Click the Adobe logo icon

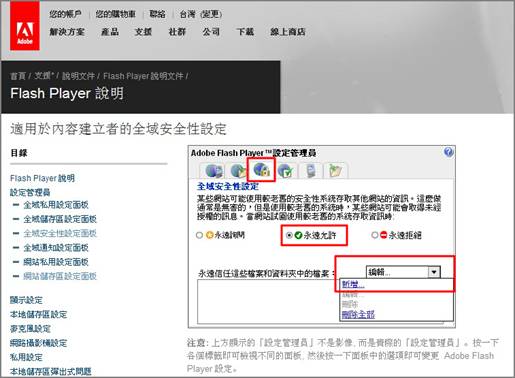point(25,26)
